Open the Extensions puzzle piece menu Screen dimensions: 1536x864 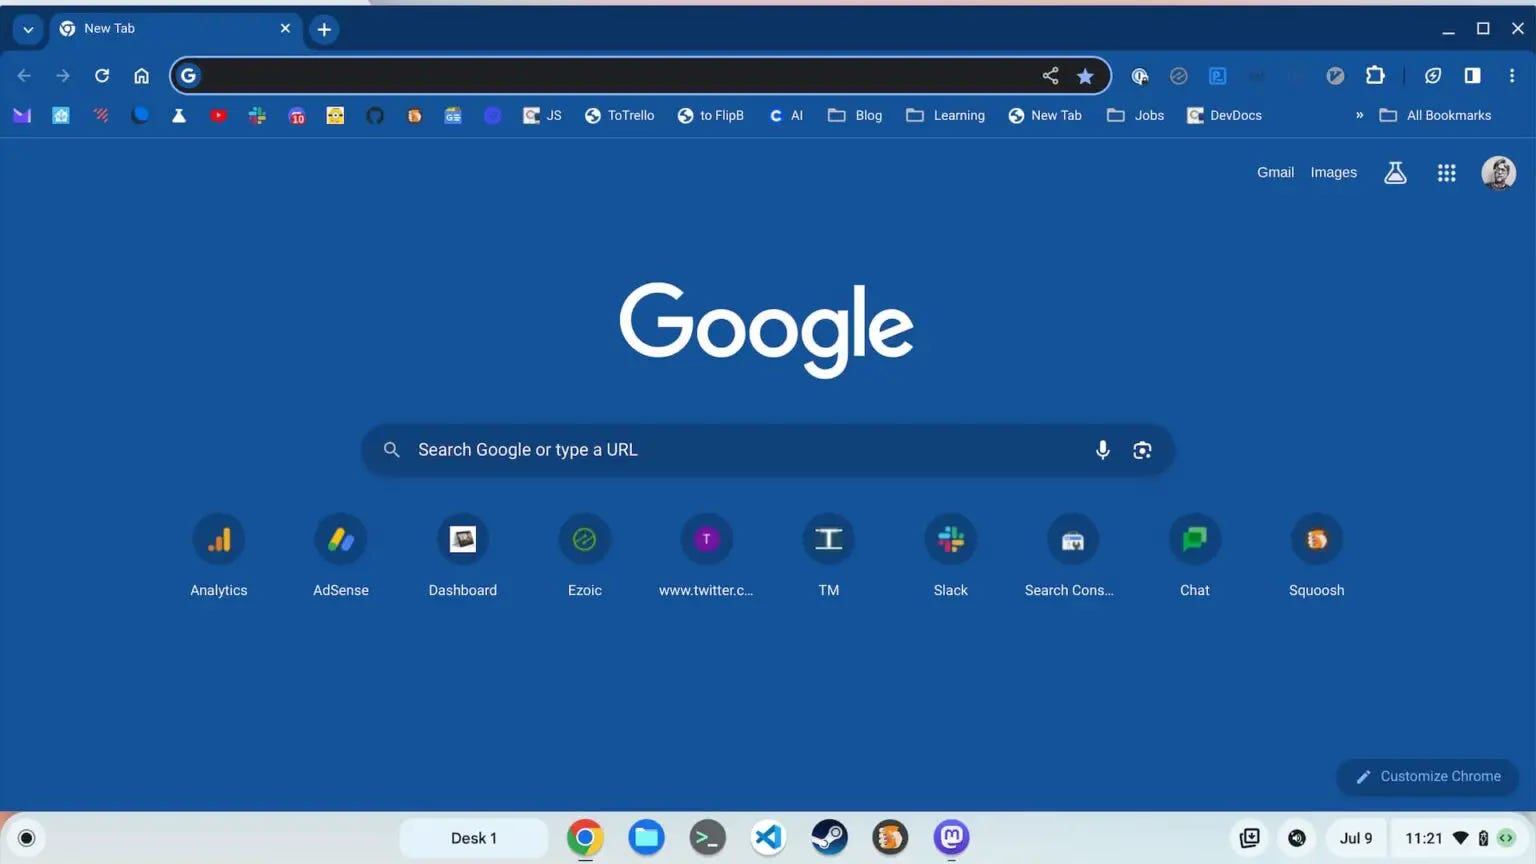click(1375, 75)
